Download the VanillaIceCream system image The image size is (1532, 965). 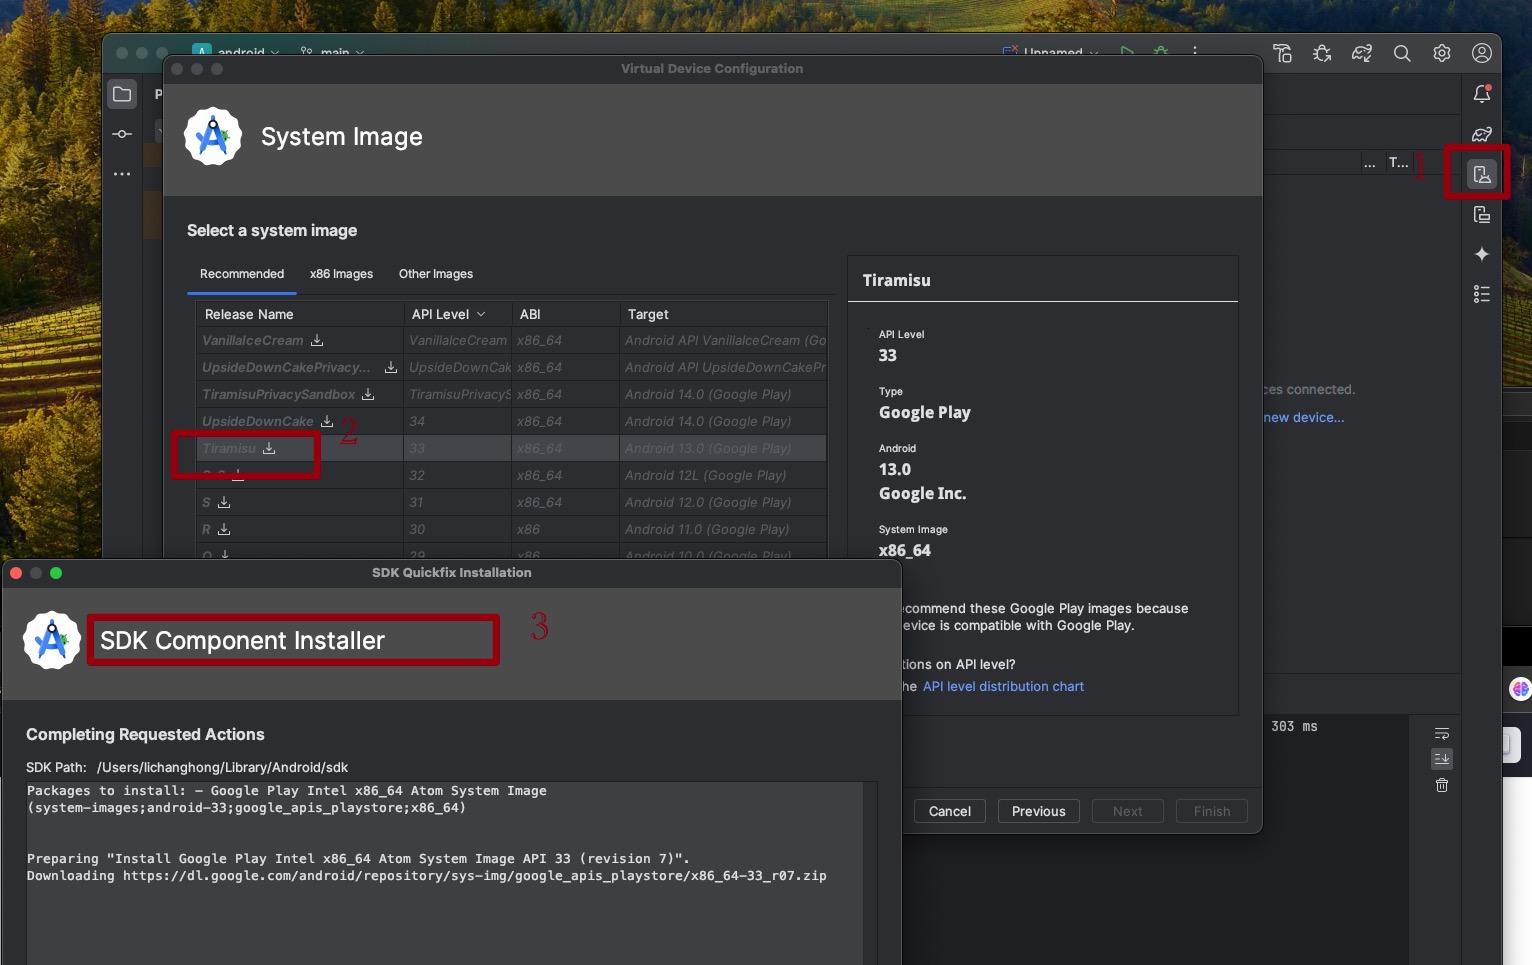click(x=317, y=341)
